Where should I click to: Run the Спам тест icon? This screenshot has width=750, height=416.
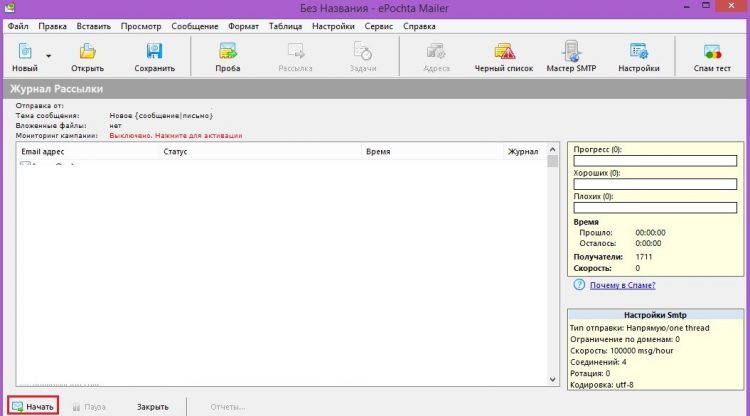point(712,51)
